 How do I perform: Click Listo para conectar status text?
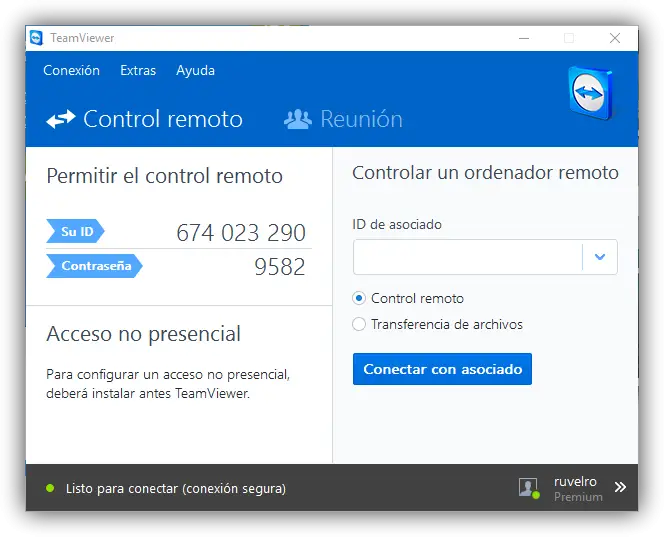point(176,488)
